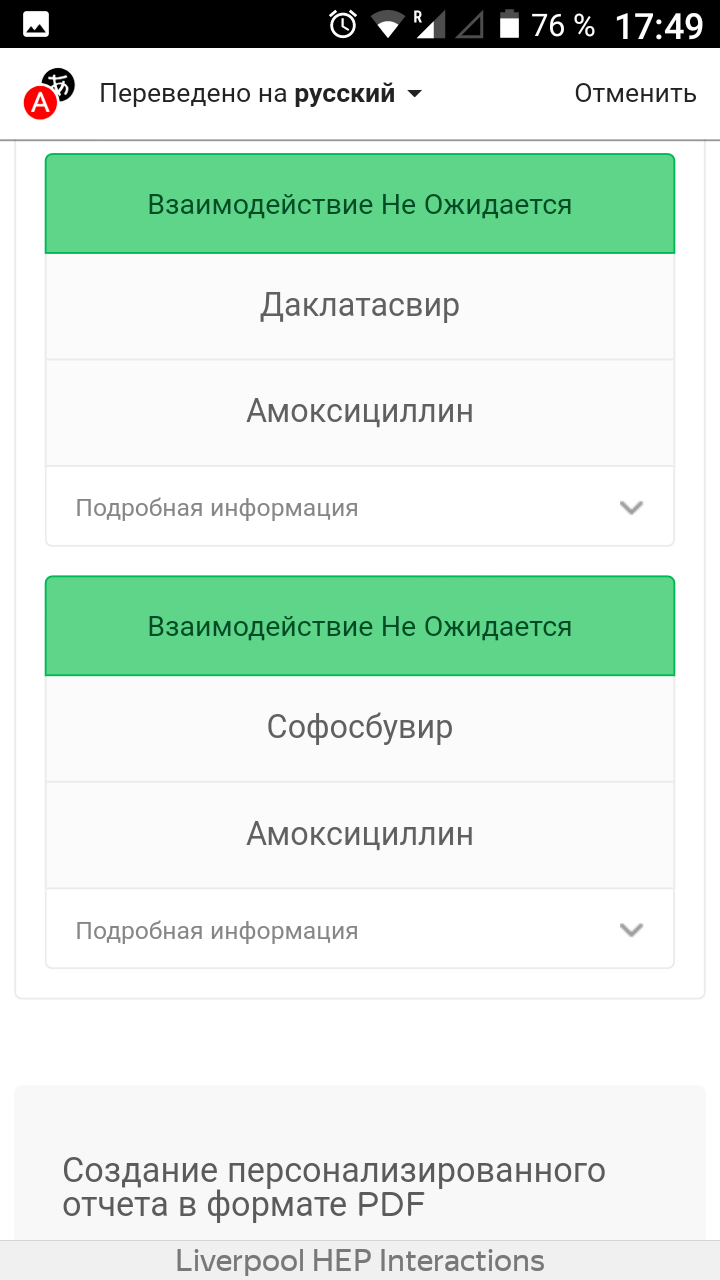Tap Амоксициллин in the Софосбувир card

360,834
